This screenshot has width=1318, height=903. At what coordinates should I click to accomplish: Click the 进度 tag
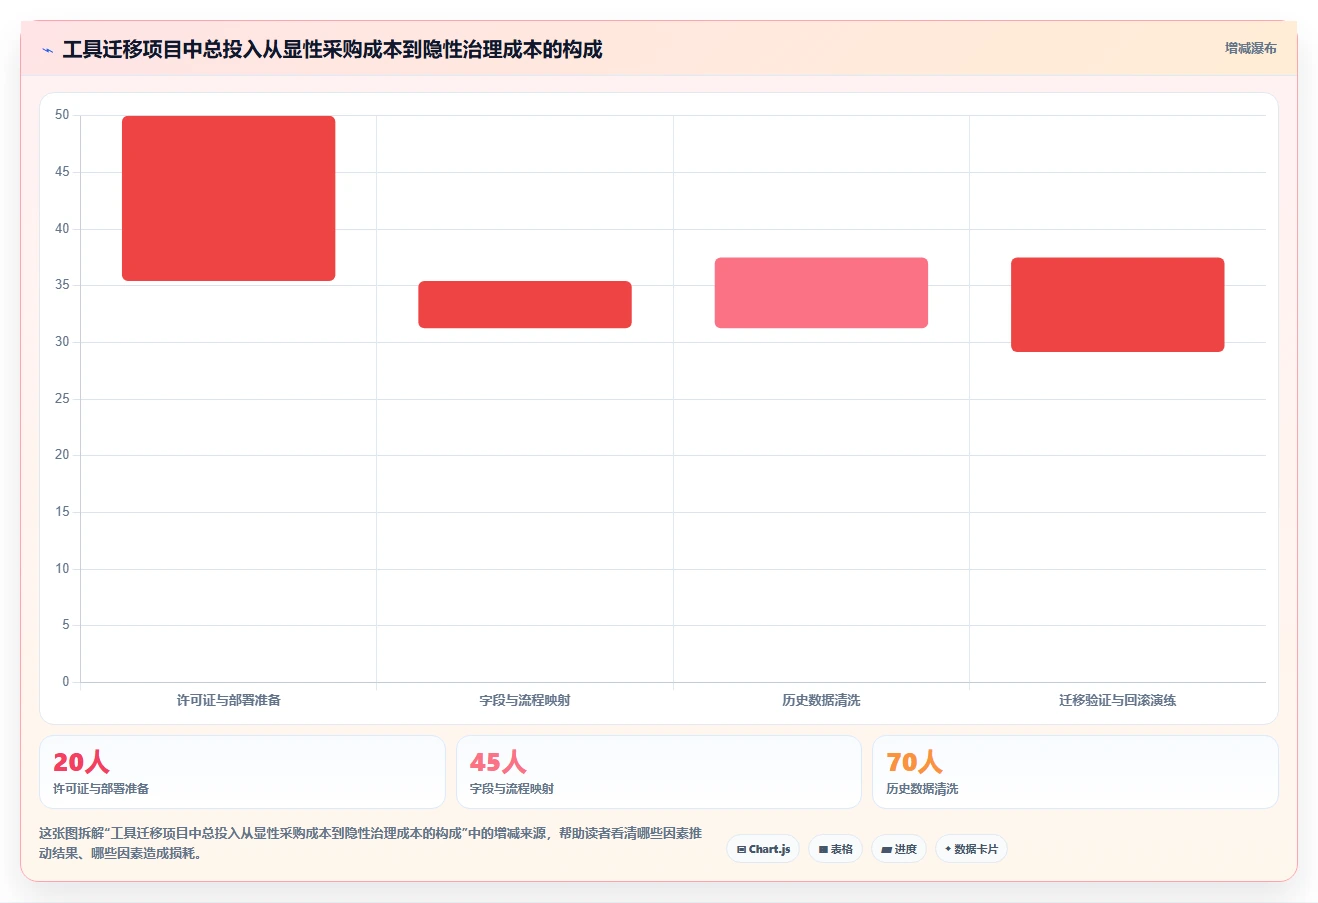(x=898, y=849)
